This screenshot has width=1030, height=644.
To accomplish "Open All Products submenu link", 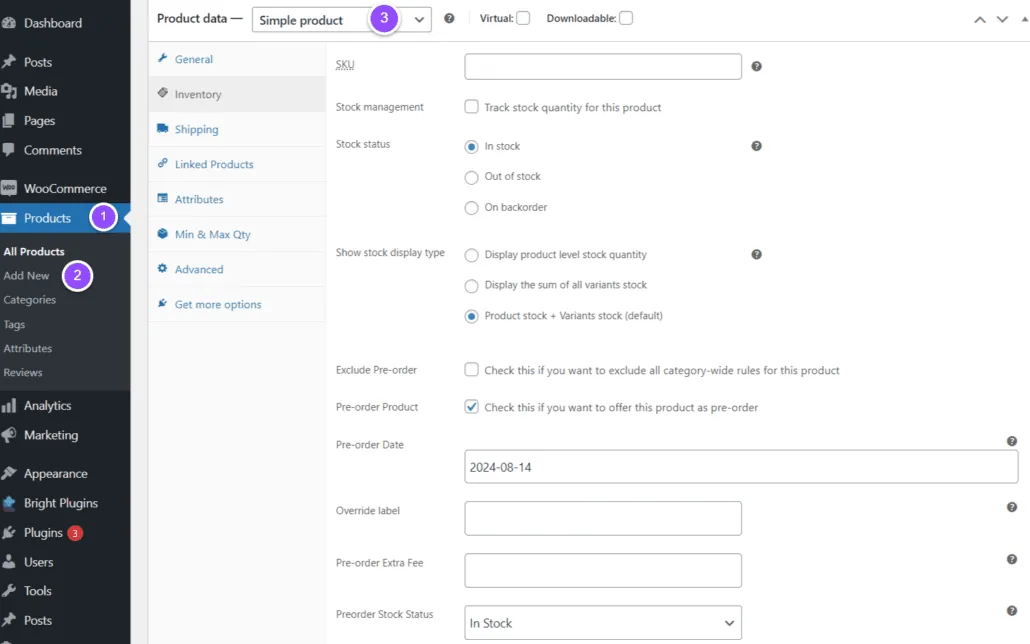I will (34, 252).
